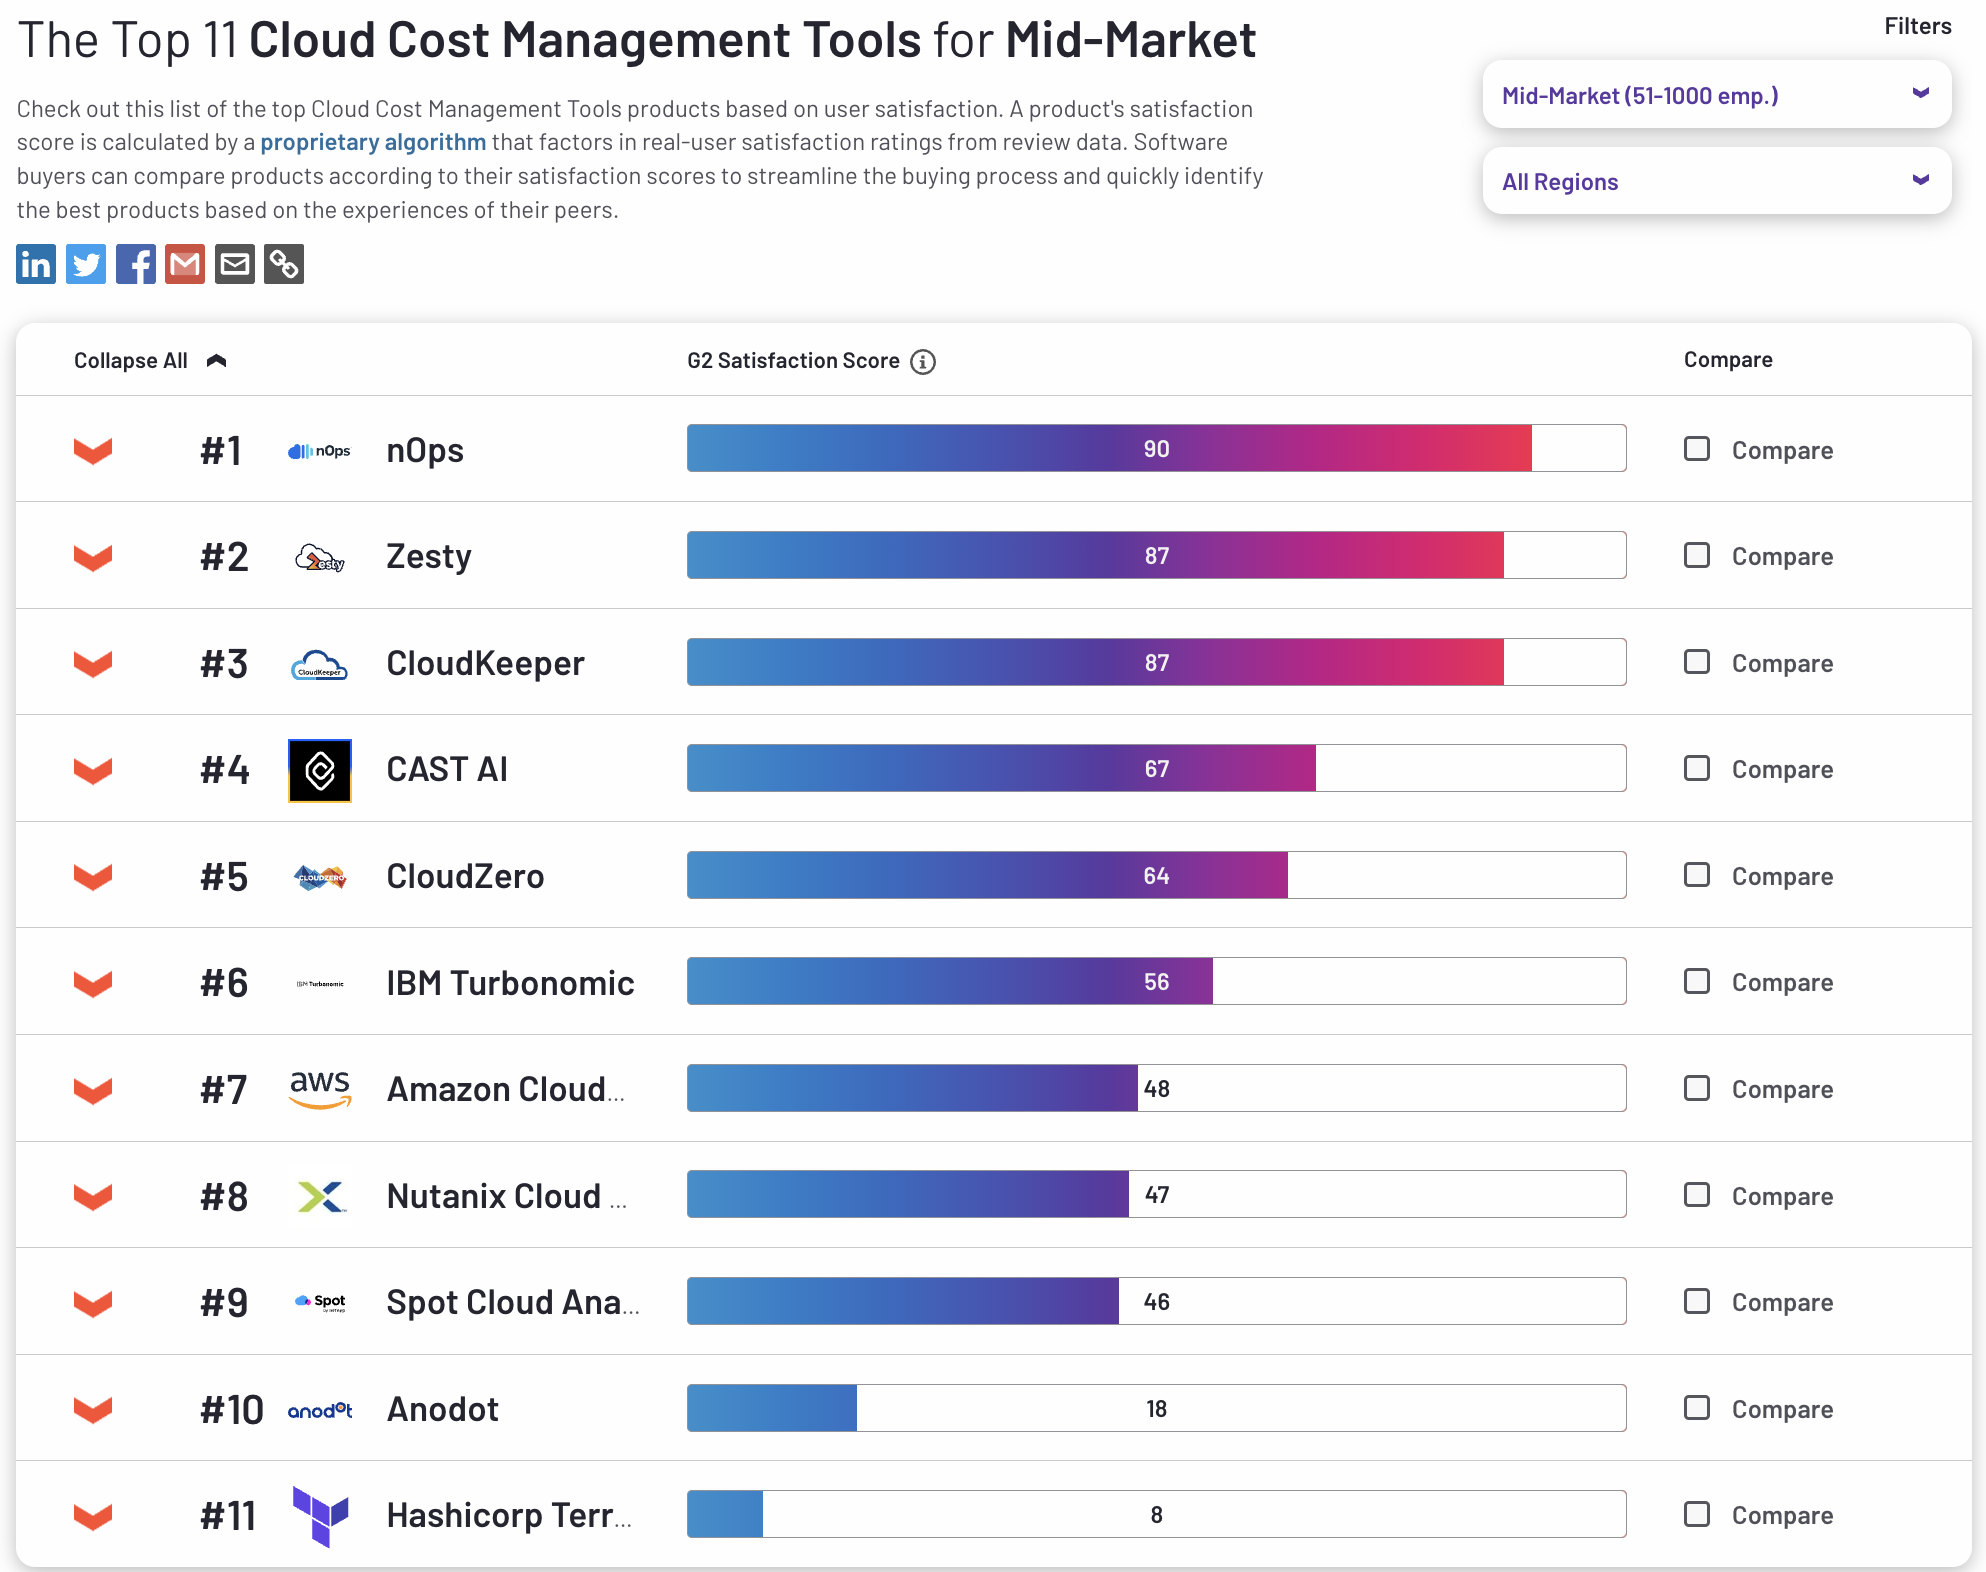Copy the page link icon
The image size is (1986, 1572).
pyautogui.click(x=284, y=264)
